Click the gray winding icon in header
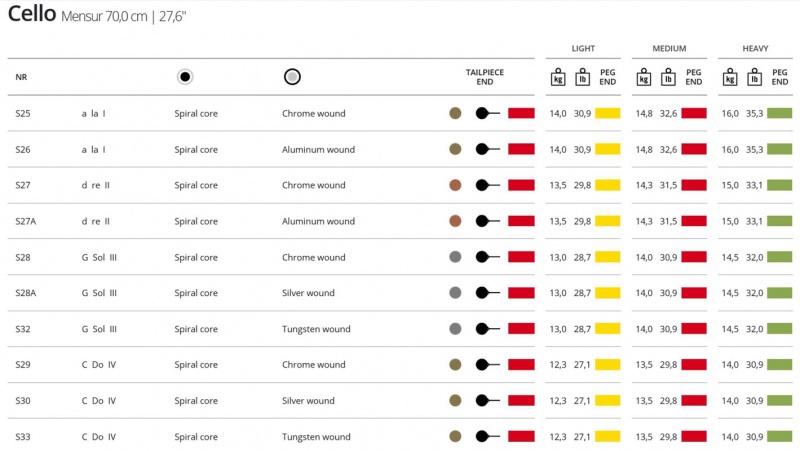This screenshot has width=800, height=451. point(292,77)
